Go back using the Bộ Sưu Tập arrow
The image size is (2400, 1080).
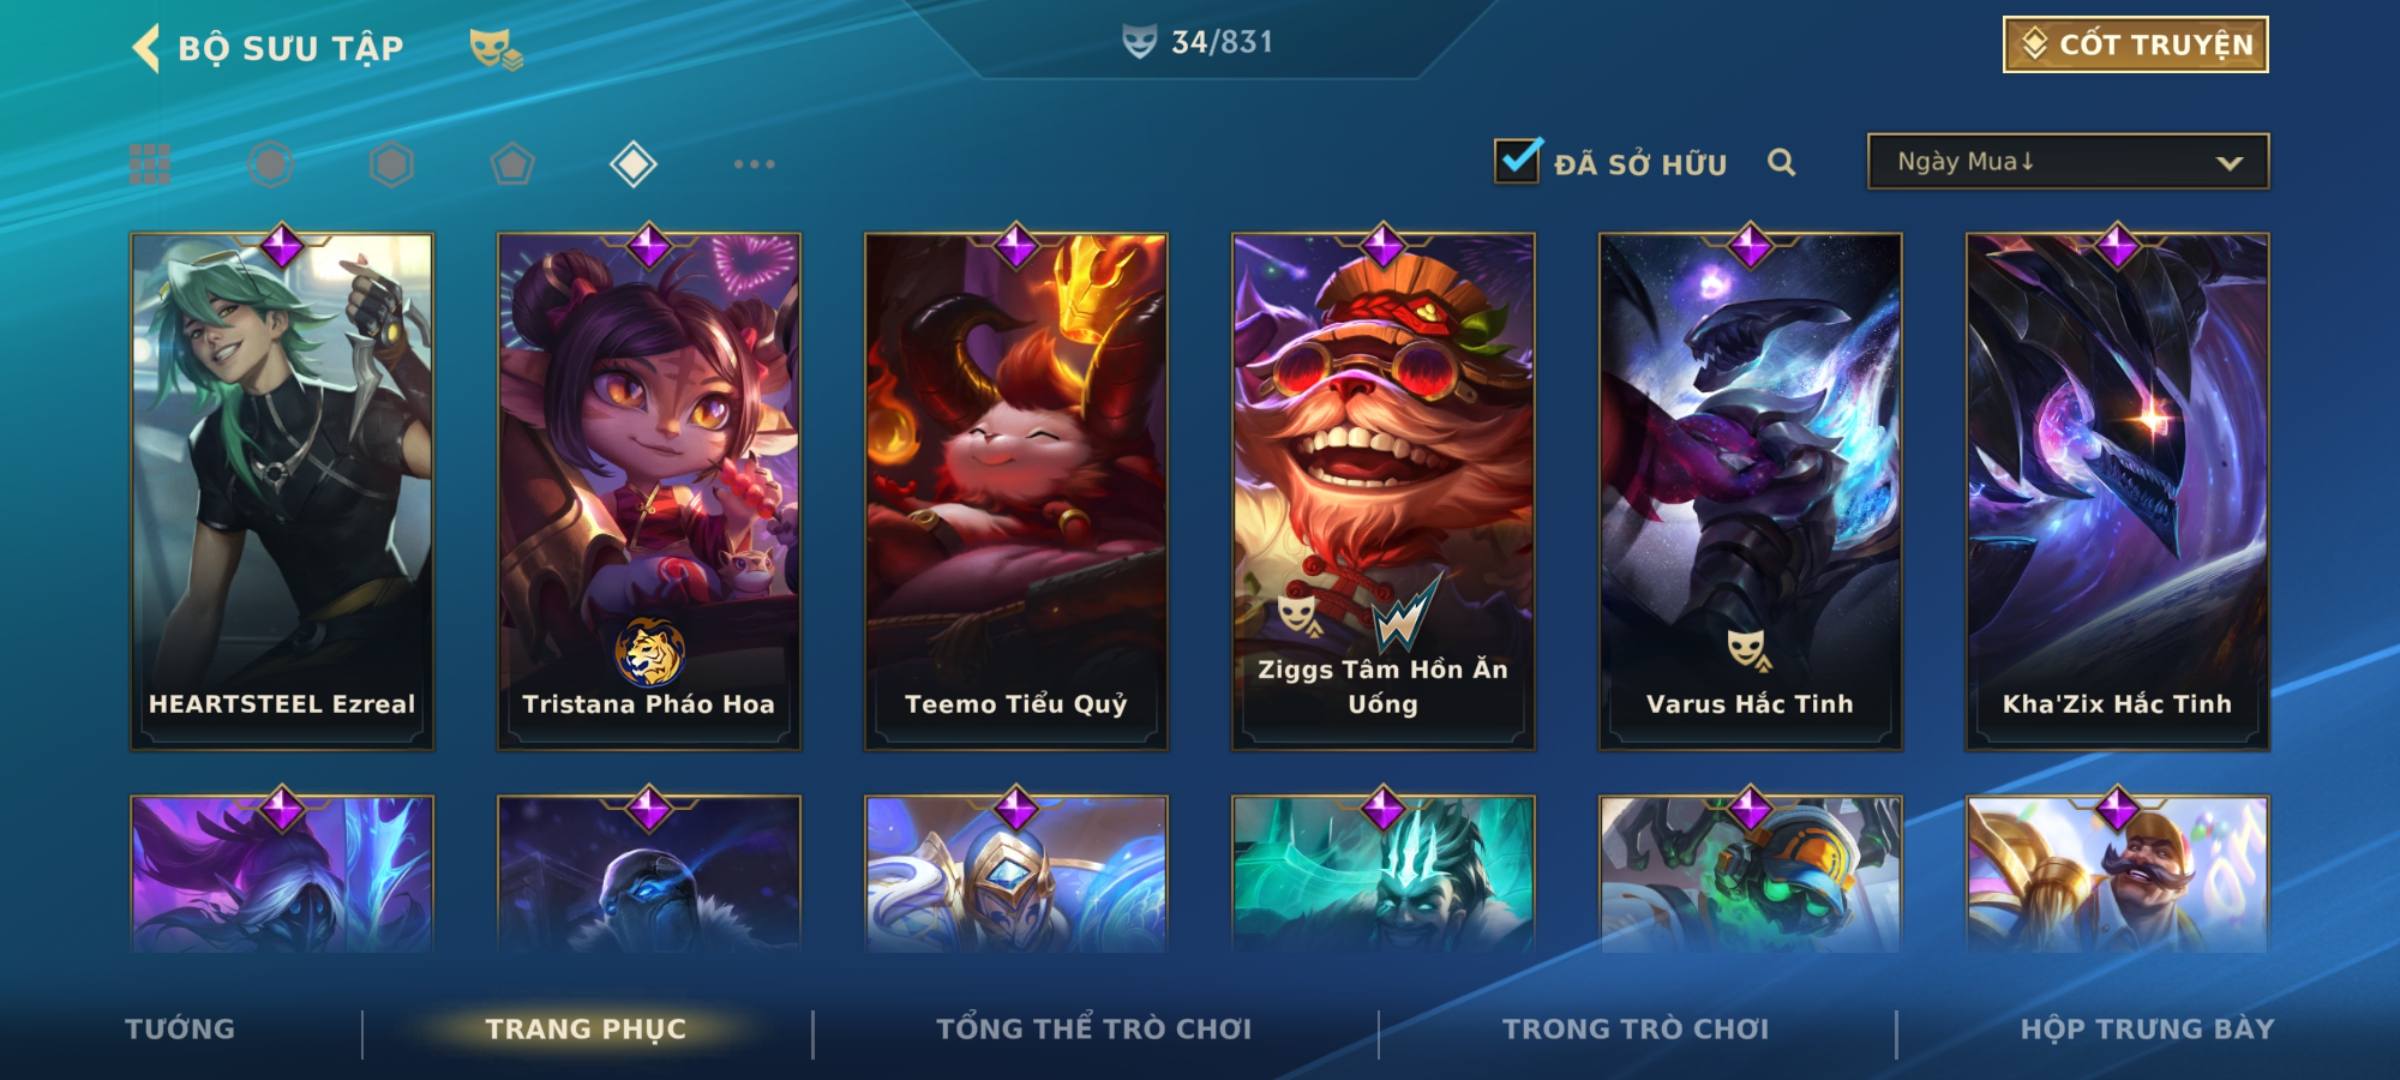(x=146, y=48)
